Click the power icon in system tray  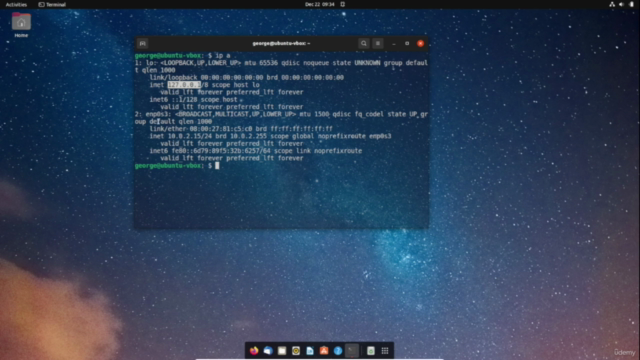click(x=631, y=4)
